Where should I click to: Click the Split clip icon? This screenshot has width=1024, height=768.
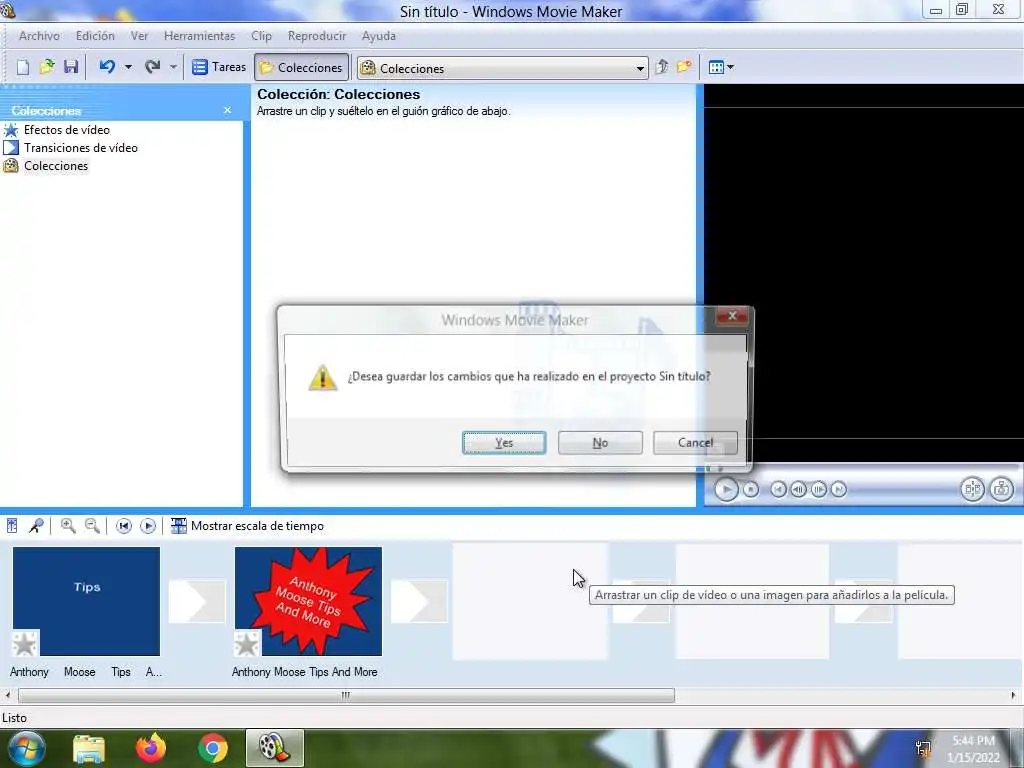[x=972, y=489]
